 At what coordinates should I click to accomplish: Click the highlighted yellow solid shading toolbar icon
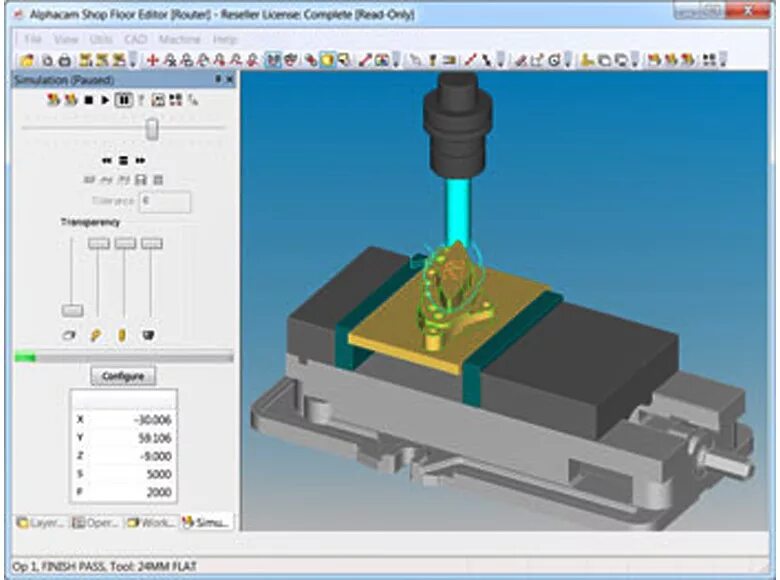coord(327,61)
